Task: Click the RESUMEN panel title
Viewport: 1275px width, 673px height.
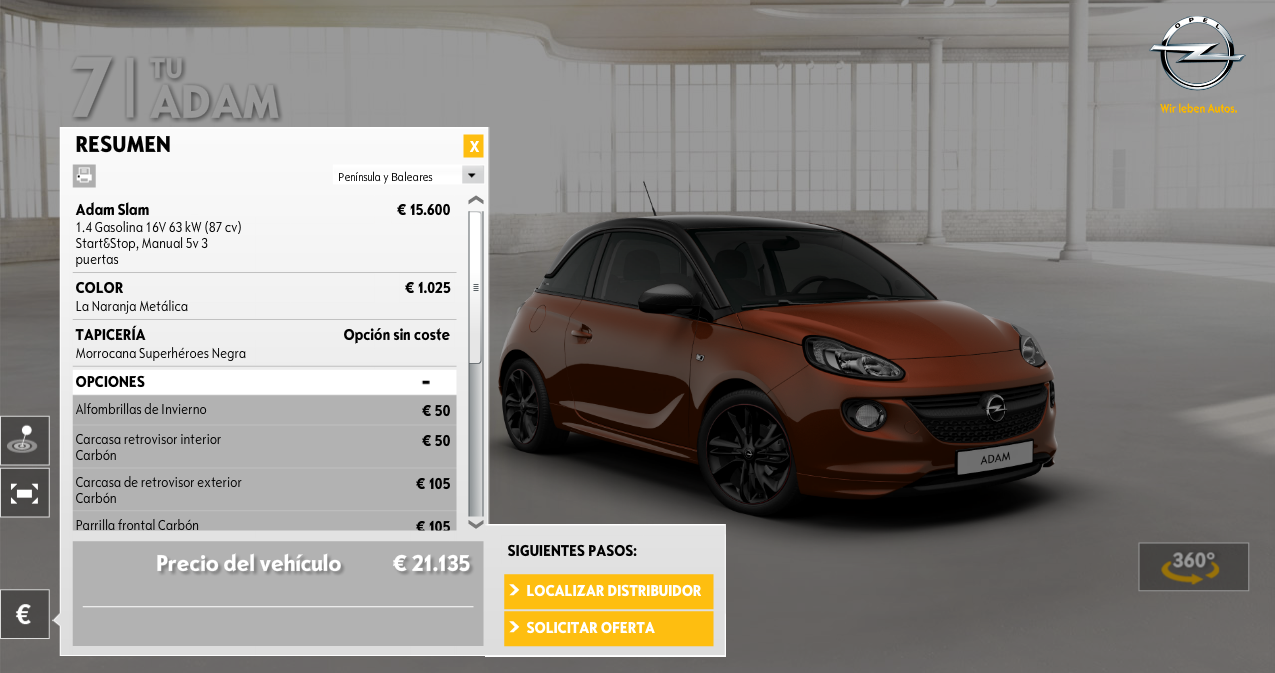Action: click(123, 144)
